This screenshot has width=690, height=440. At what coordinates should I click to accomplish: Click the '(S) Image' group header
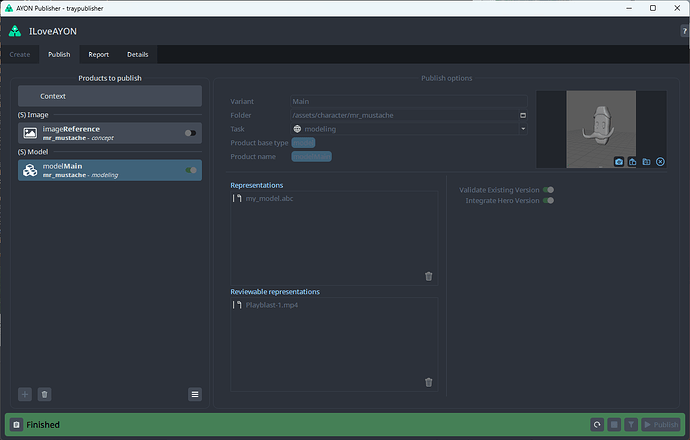coord(33,115)
